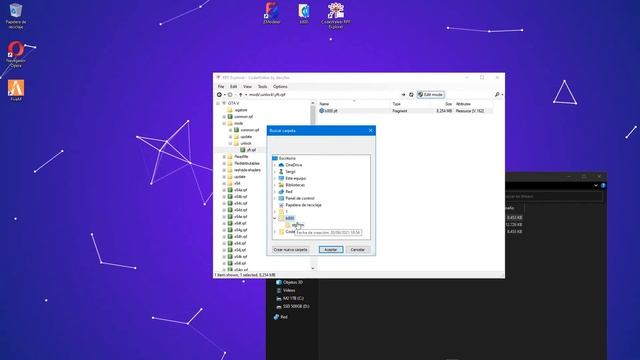Screen dimensions: 640x360
Task: Expand the ribbon chevron in File Explorer
Action: click(596, 185)
